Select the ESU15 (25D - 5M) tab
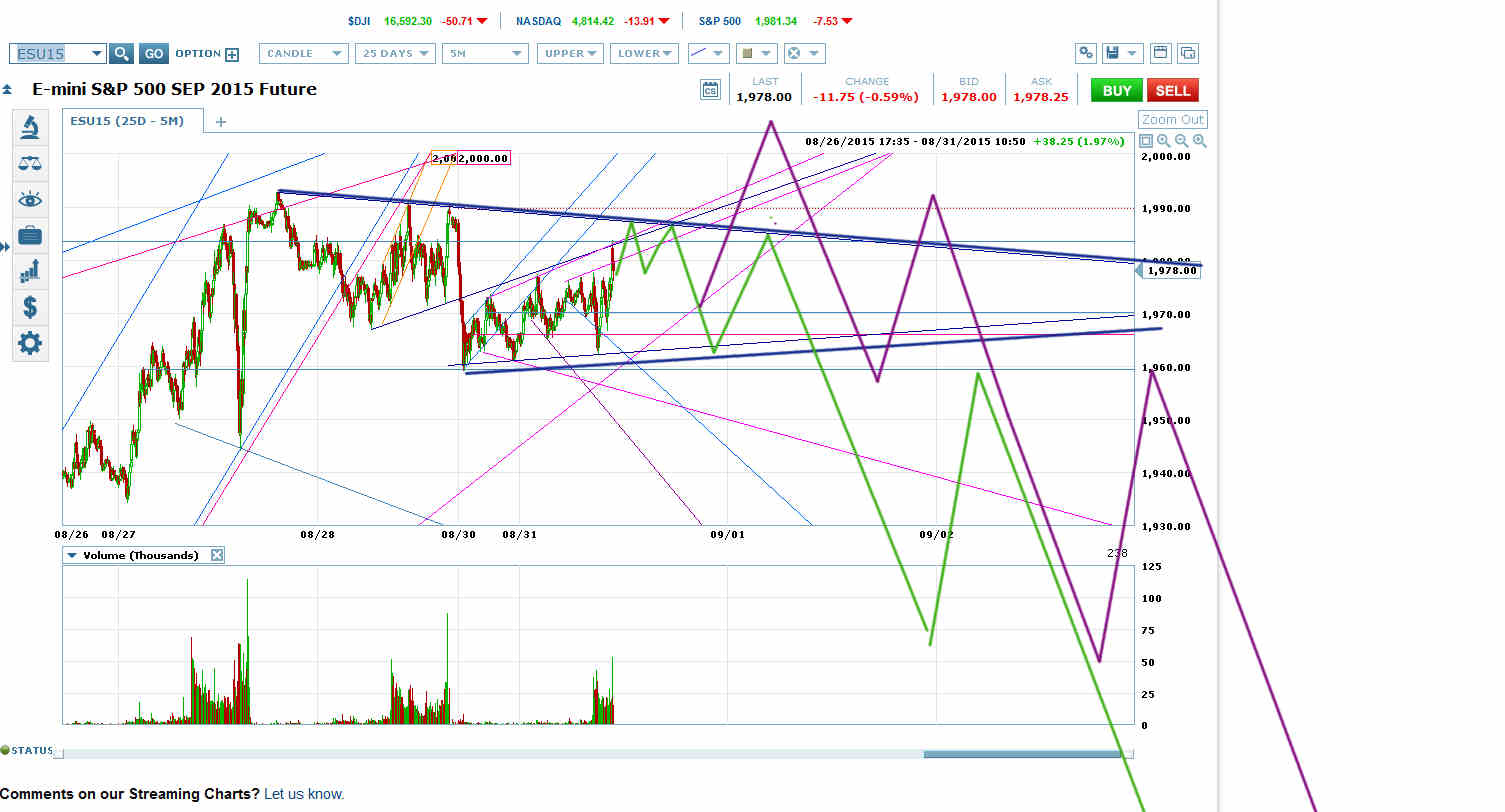The height and width of the screenshot is (812, 1505). pos(132,121)
